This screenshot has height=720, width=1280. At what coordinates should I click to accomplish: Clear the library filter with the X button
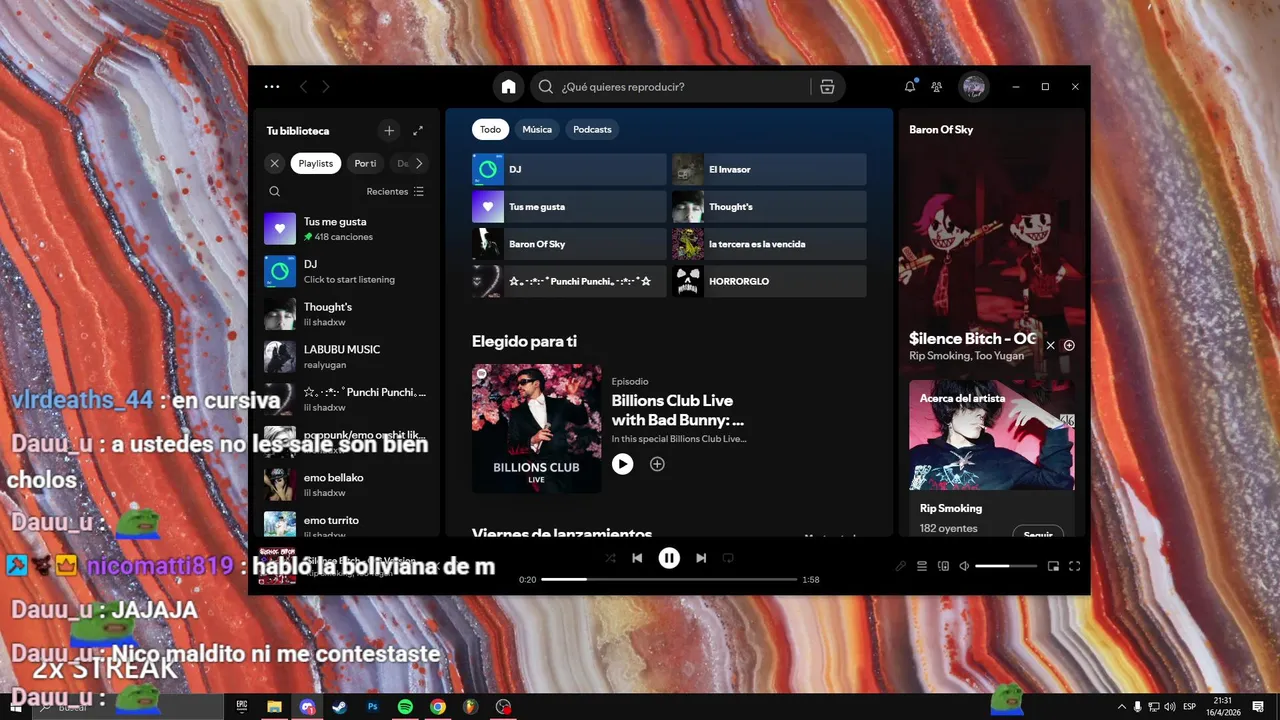pos(275,163)
